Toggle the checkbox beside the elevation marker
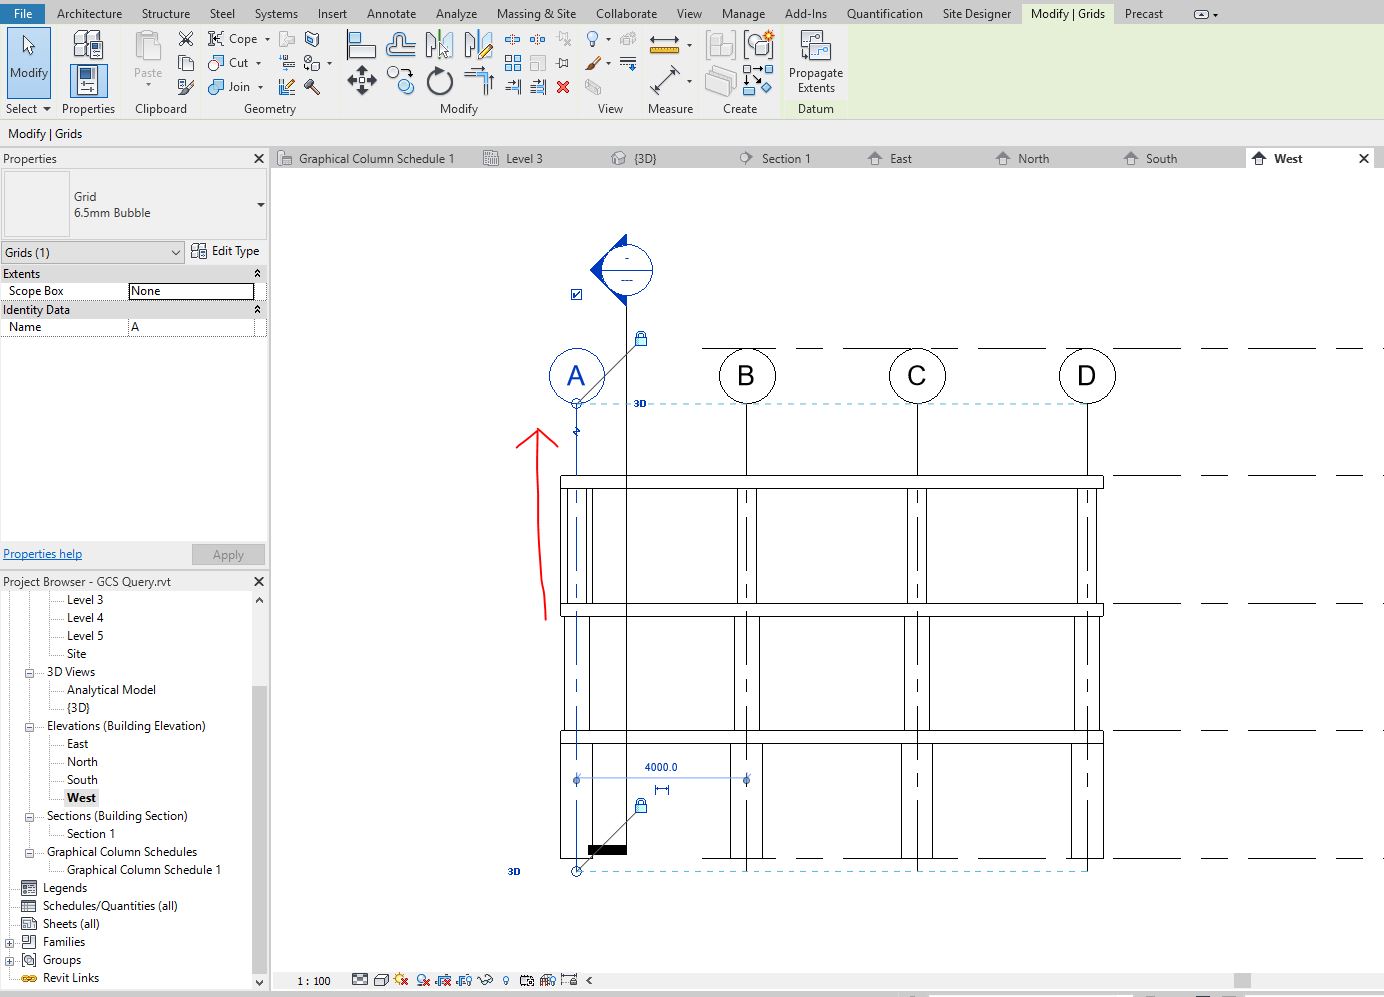Screen dimensions: 1384x997 pyautogui.click(x=575, y=294)
